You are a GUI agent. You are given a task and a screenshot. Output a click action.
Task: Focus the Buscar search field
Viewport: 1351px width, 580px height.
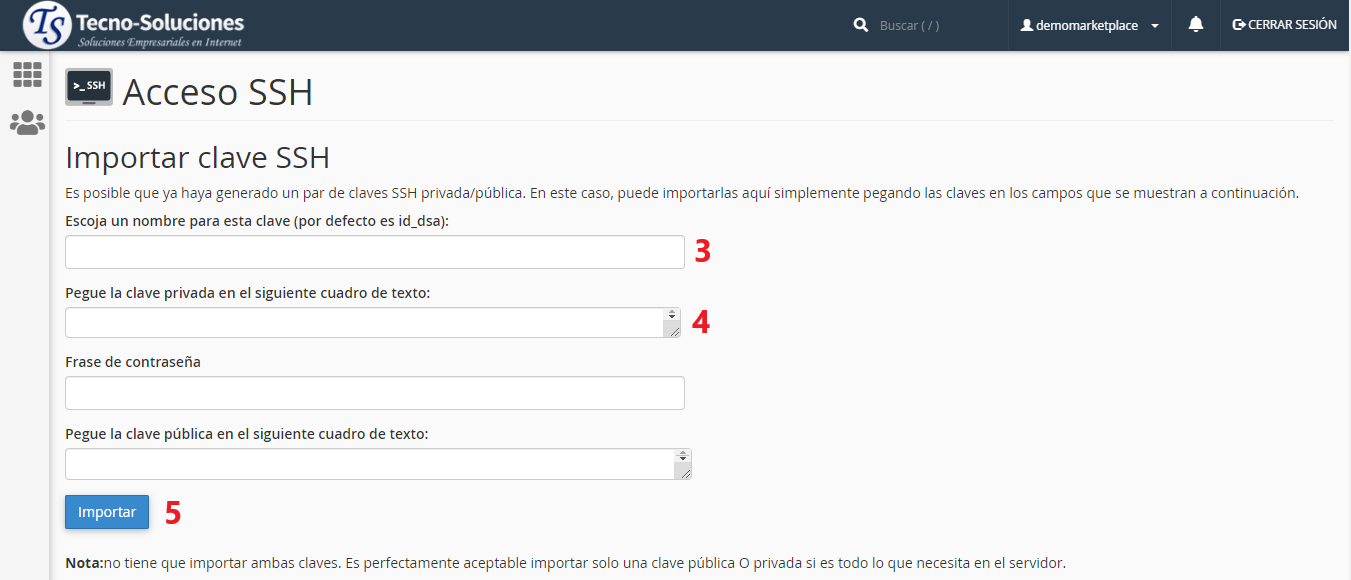point(935,26)
